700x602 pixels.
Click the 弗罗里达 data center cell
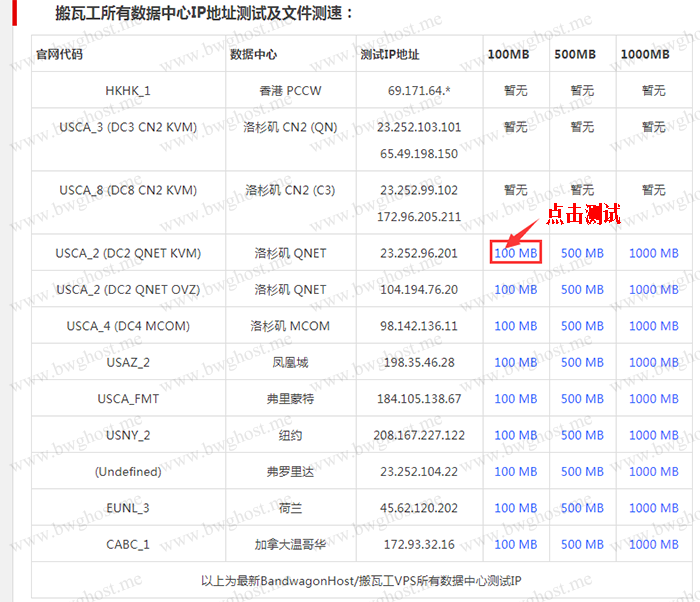pos(290,472)
